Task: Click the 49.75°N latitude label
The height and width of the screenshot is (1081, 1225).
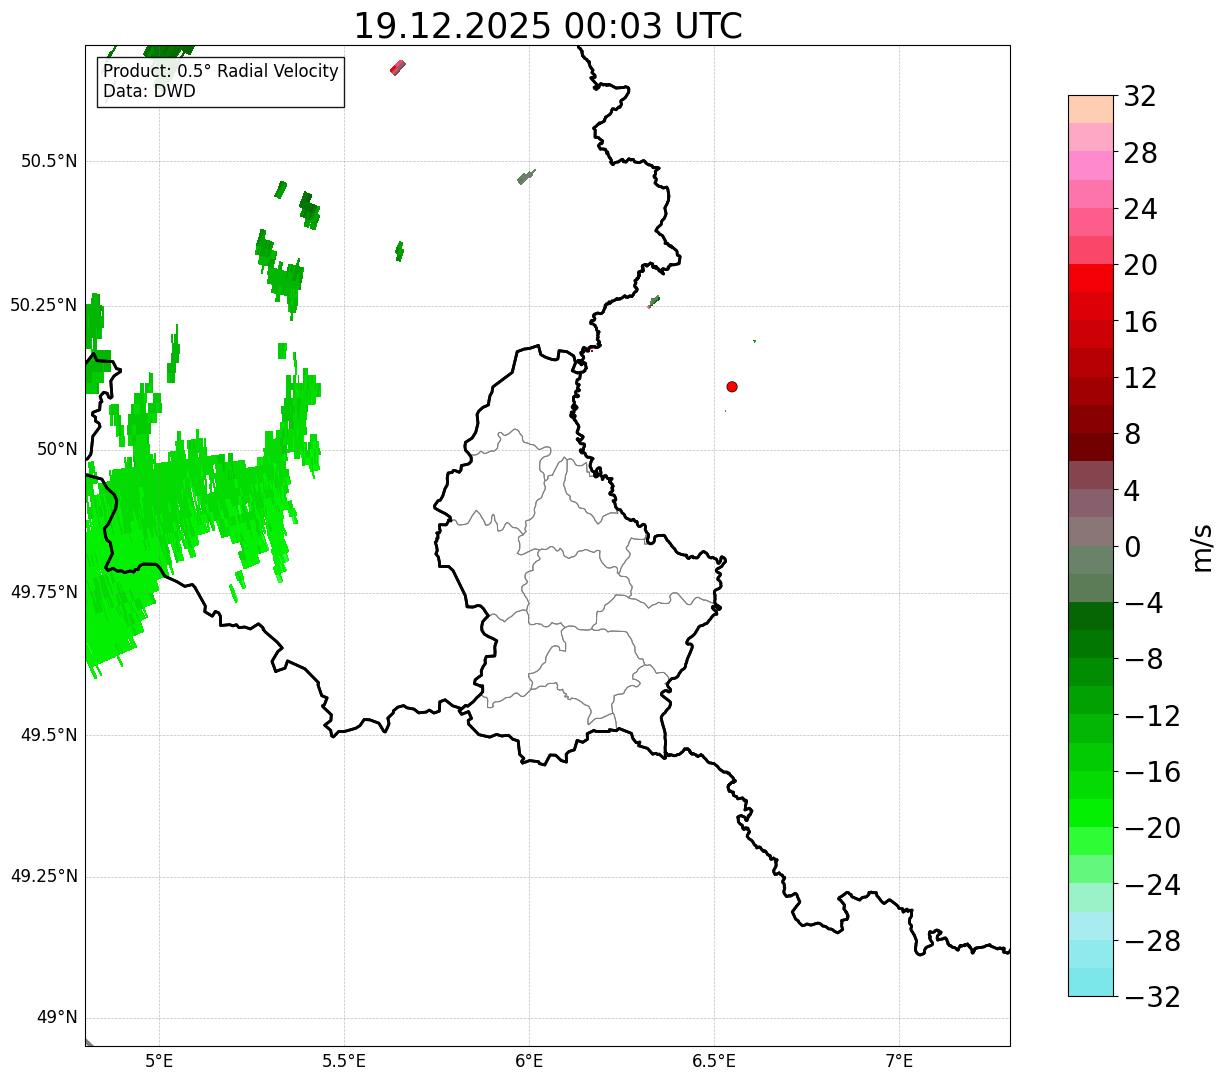Action: tap(43, 592)
